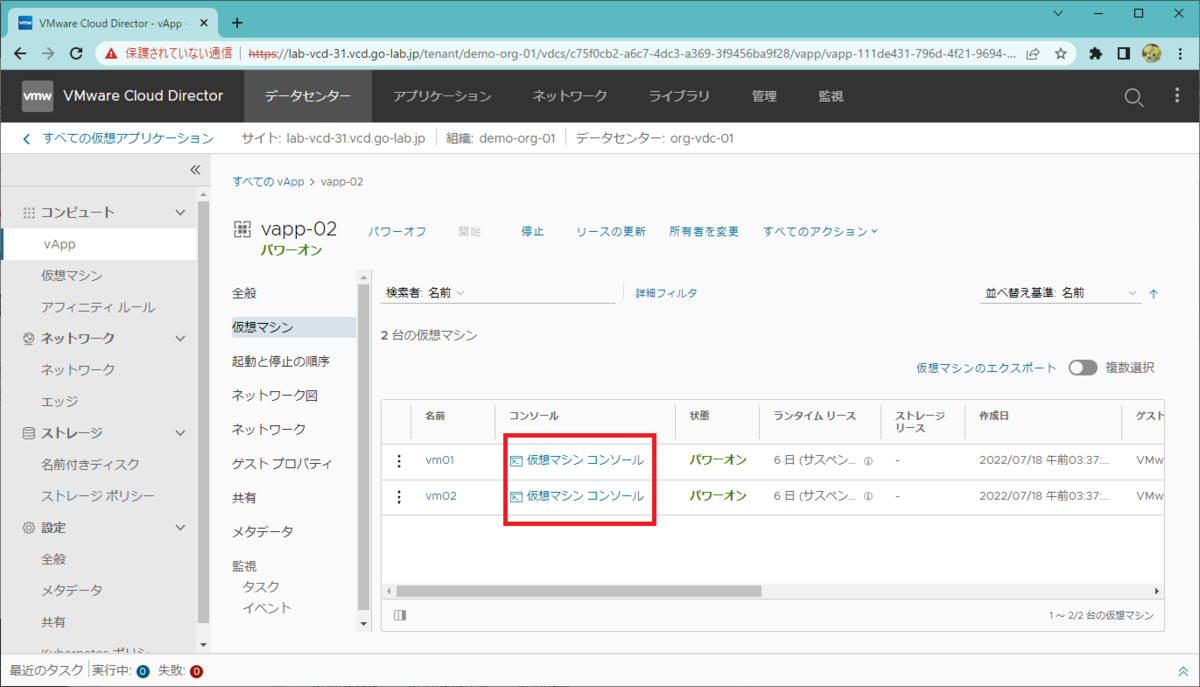
Task: Open the 並べ替え基準 名前 dropdown
Action: point(1062,293)
